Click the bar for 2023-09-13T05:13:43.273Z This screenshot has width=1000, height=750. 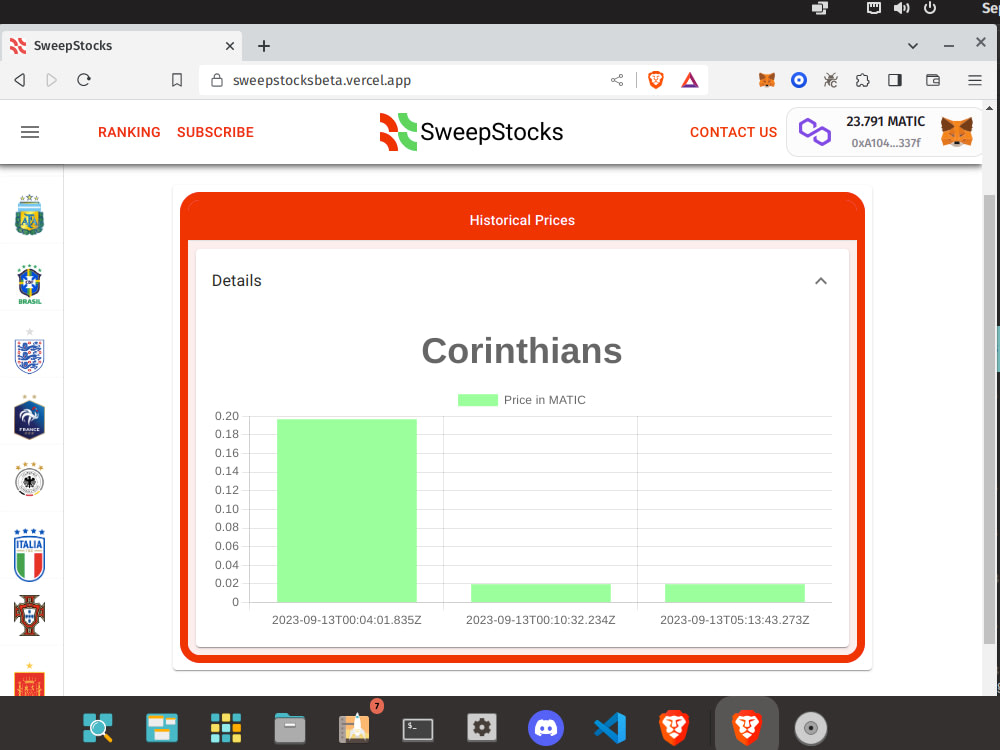pyautogui.click(x=735, y=592)
